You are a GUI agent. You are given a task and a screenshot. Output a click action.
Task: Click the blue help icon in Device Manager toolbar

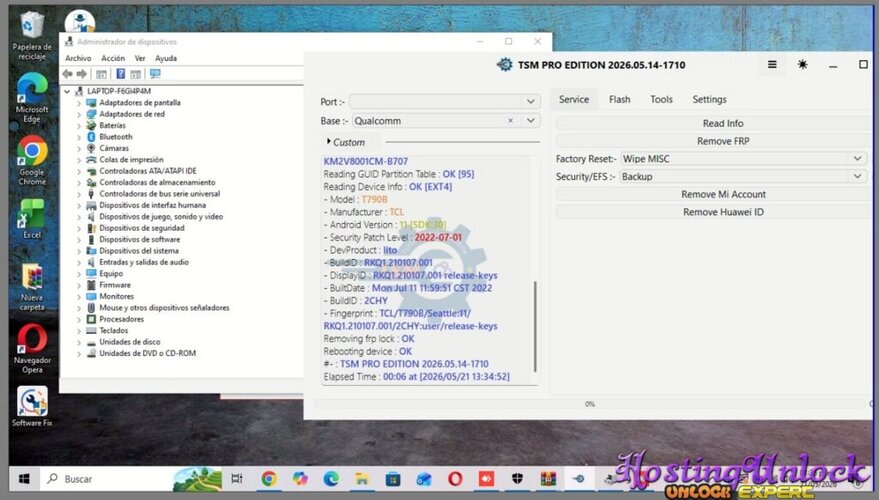tap(121, 74)
